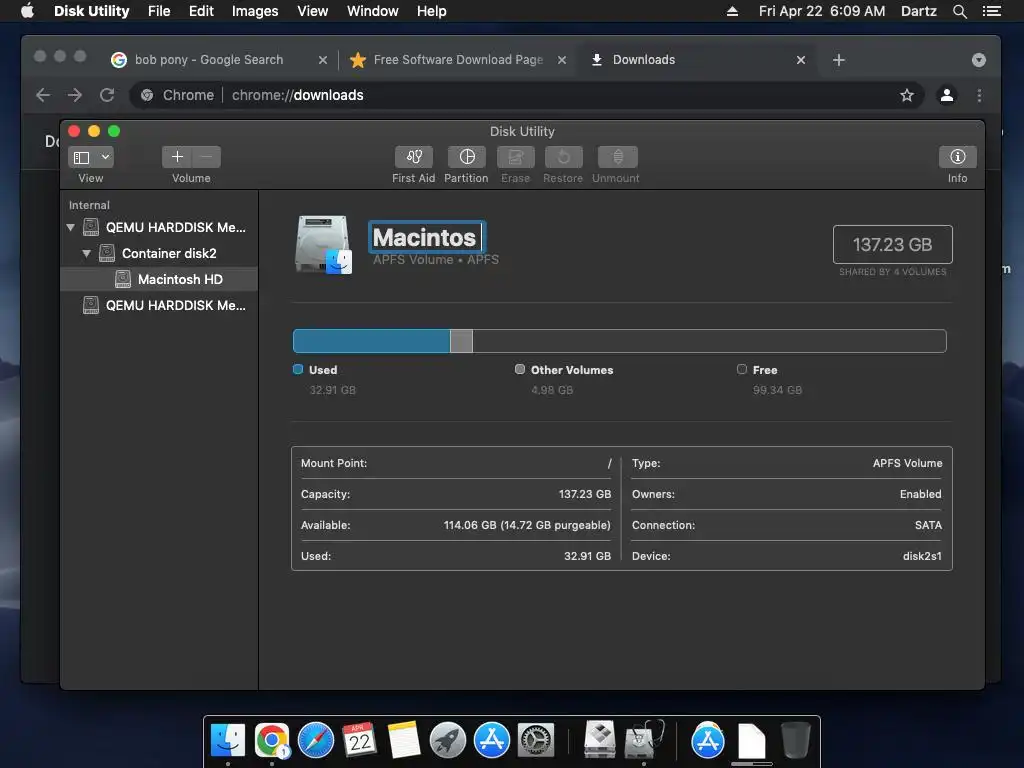This screenshot has width=1024, height=768.
Task: Open a new Chrome tab
Action: coord(839,60)
